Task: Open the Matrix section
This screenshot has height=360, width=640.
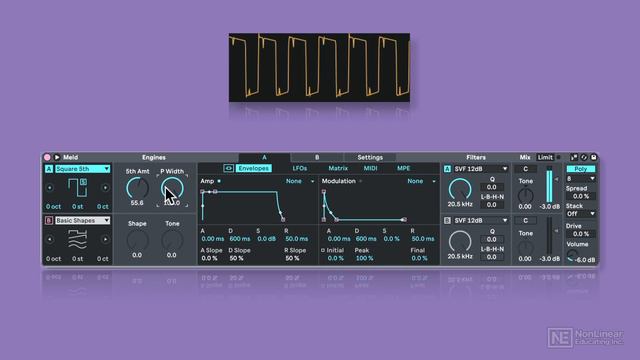Action: tap(338, 168)
